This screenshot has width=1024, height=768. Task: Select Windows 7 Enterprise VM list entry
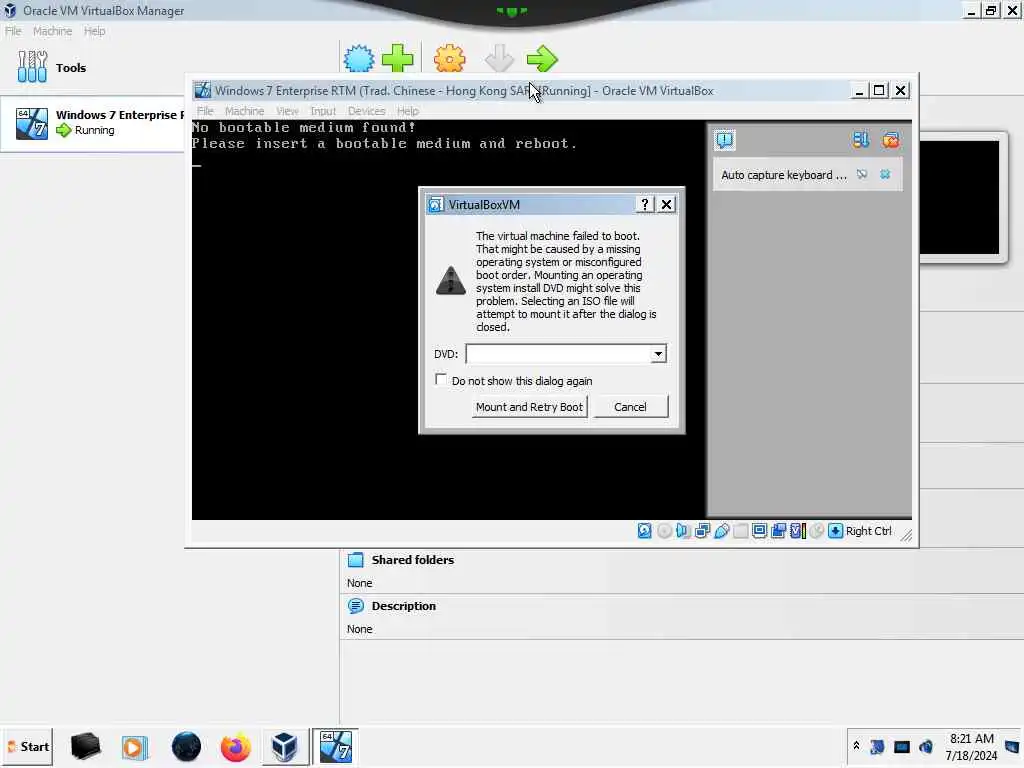[93, 123]
